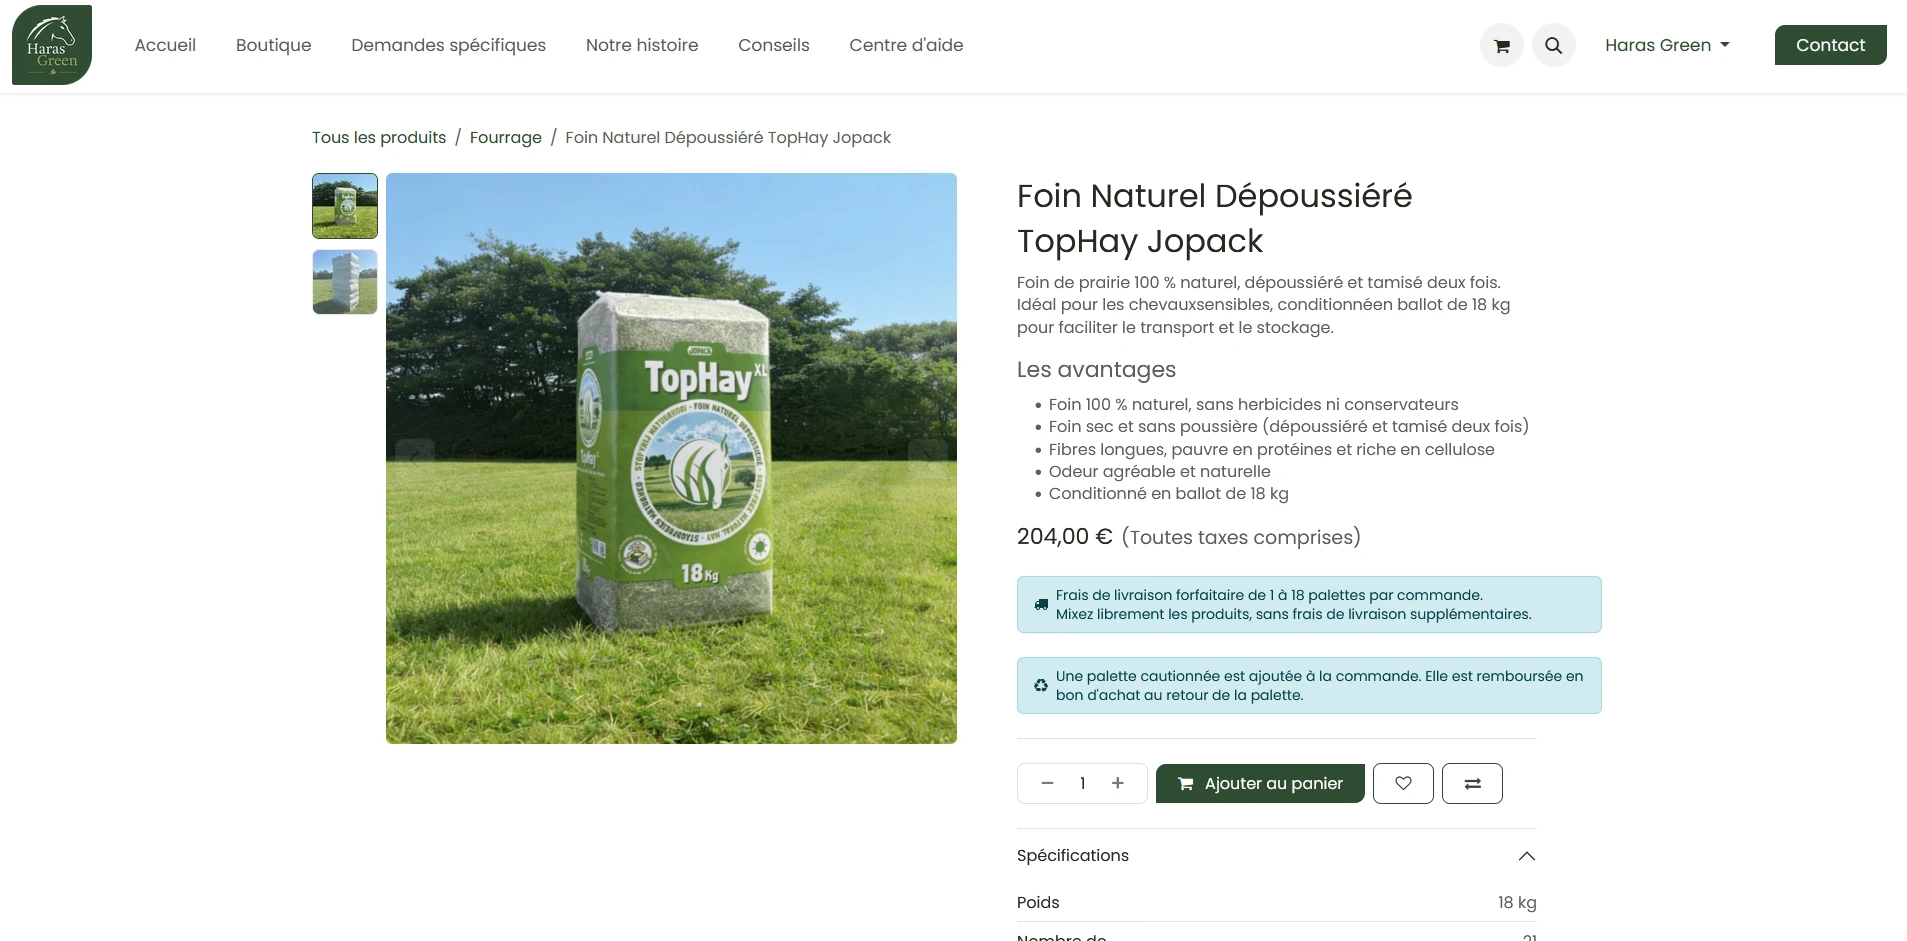Open the shopping cart icon
Screen dimensions: 1907x941
click(1501, 45)
